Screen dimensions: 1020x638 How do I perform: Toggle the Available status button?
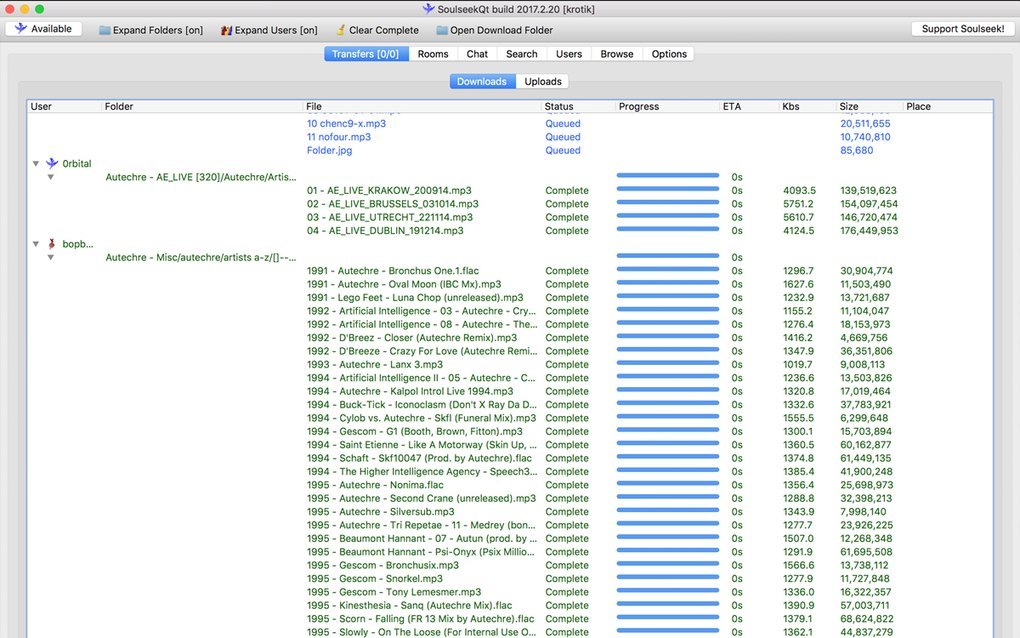[44, 29]
